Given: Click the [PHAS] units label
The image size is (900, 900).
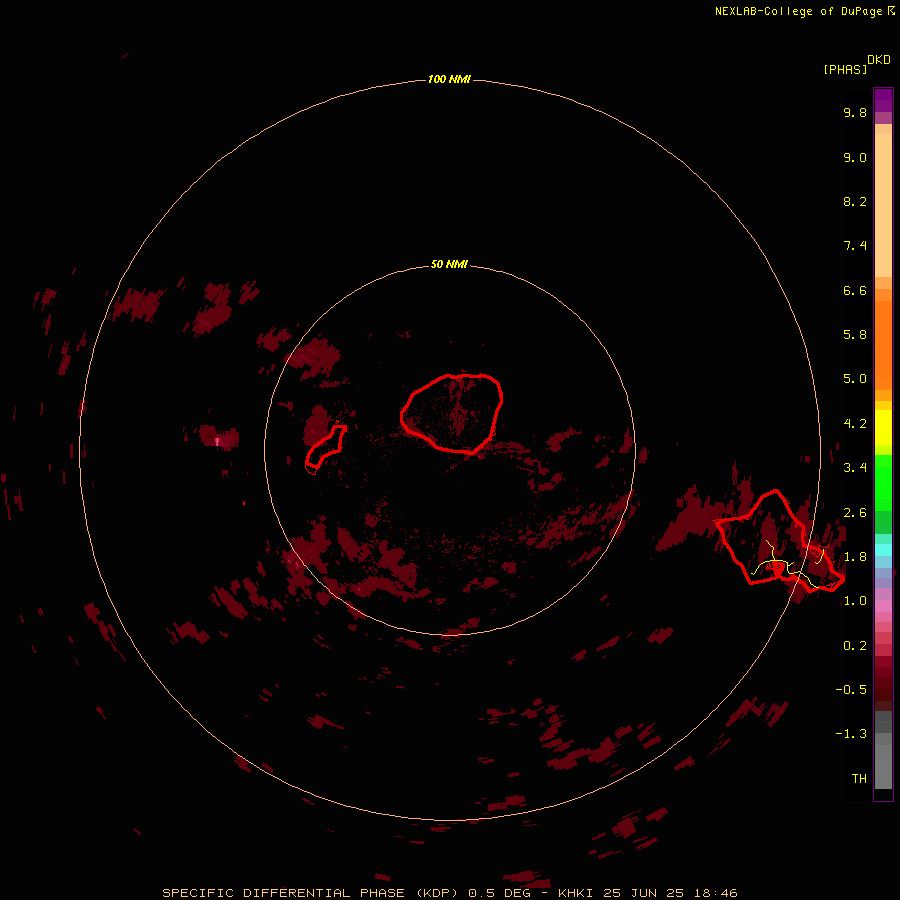Looking at the screenshot, I should point(845,69).
